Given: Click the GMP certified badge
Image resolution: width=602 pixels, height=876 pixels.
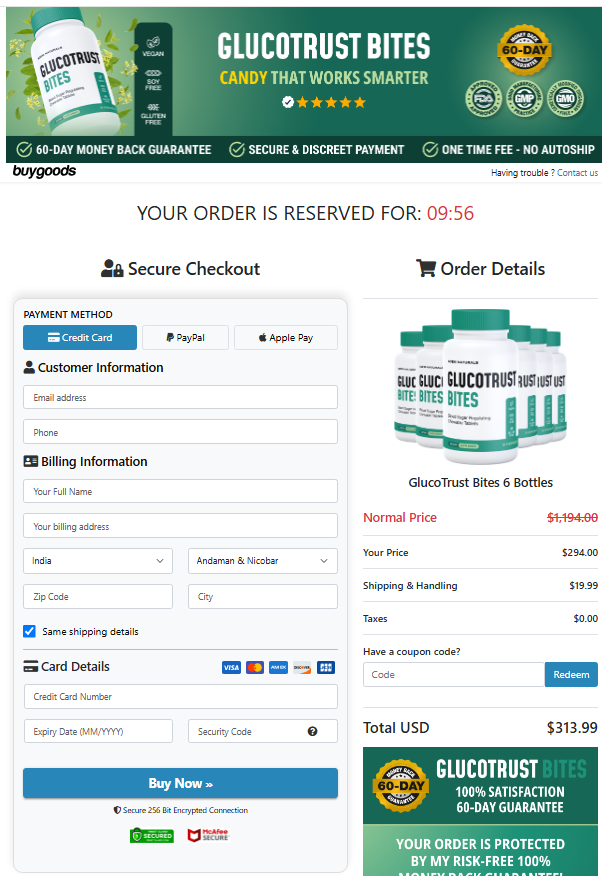Looking at the screenshot, I should click(x=524, y=98).
